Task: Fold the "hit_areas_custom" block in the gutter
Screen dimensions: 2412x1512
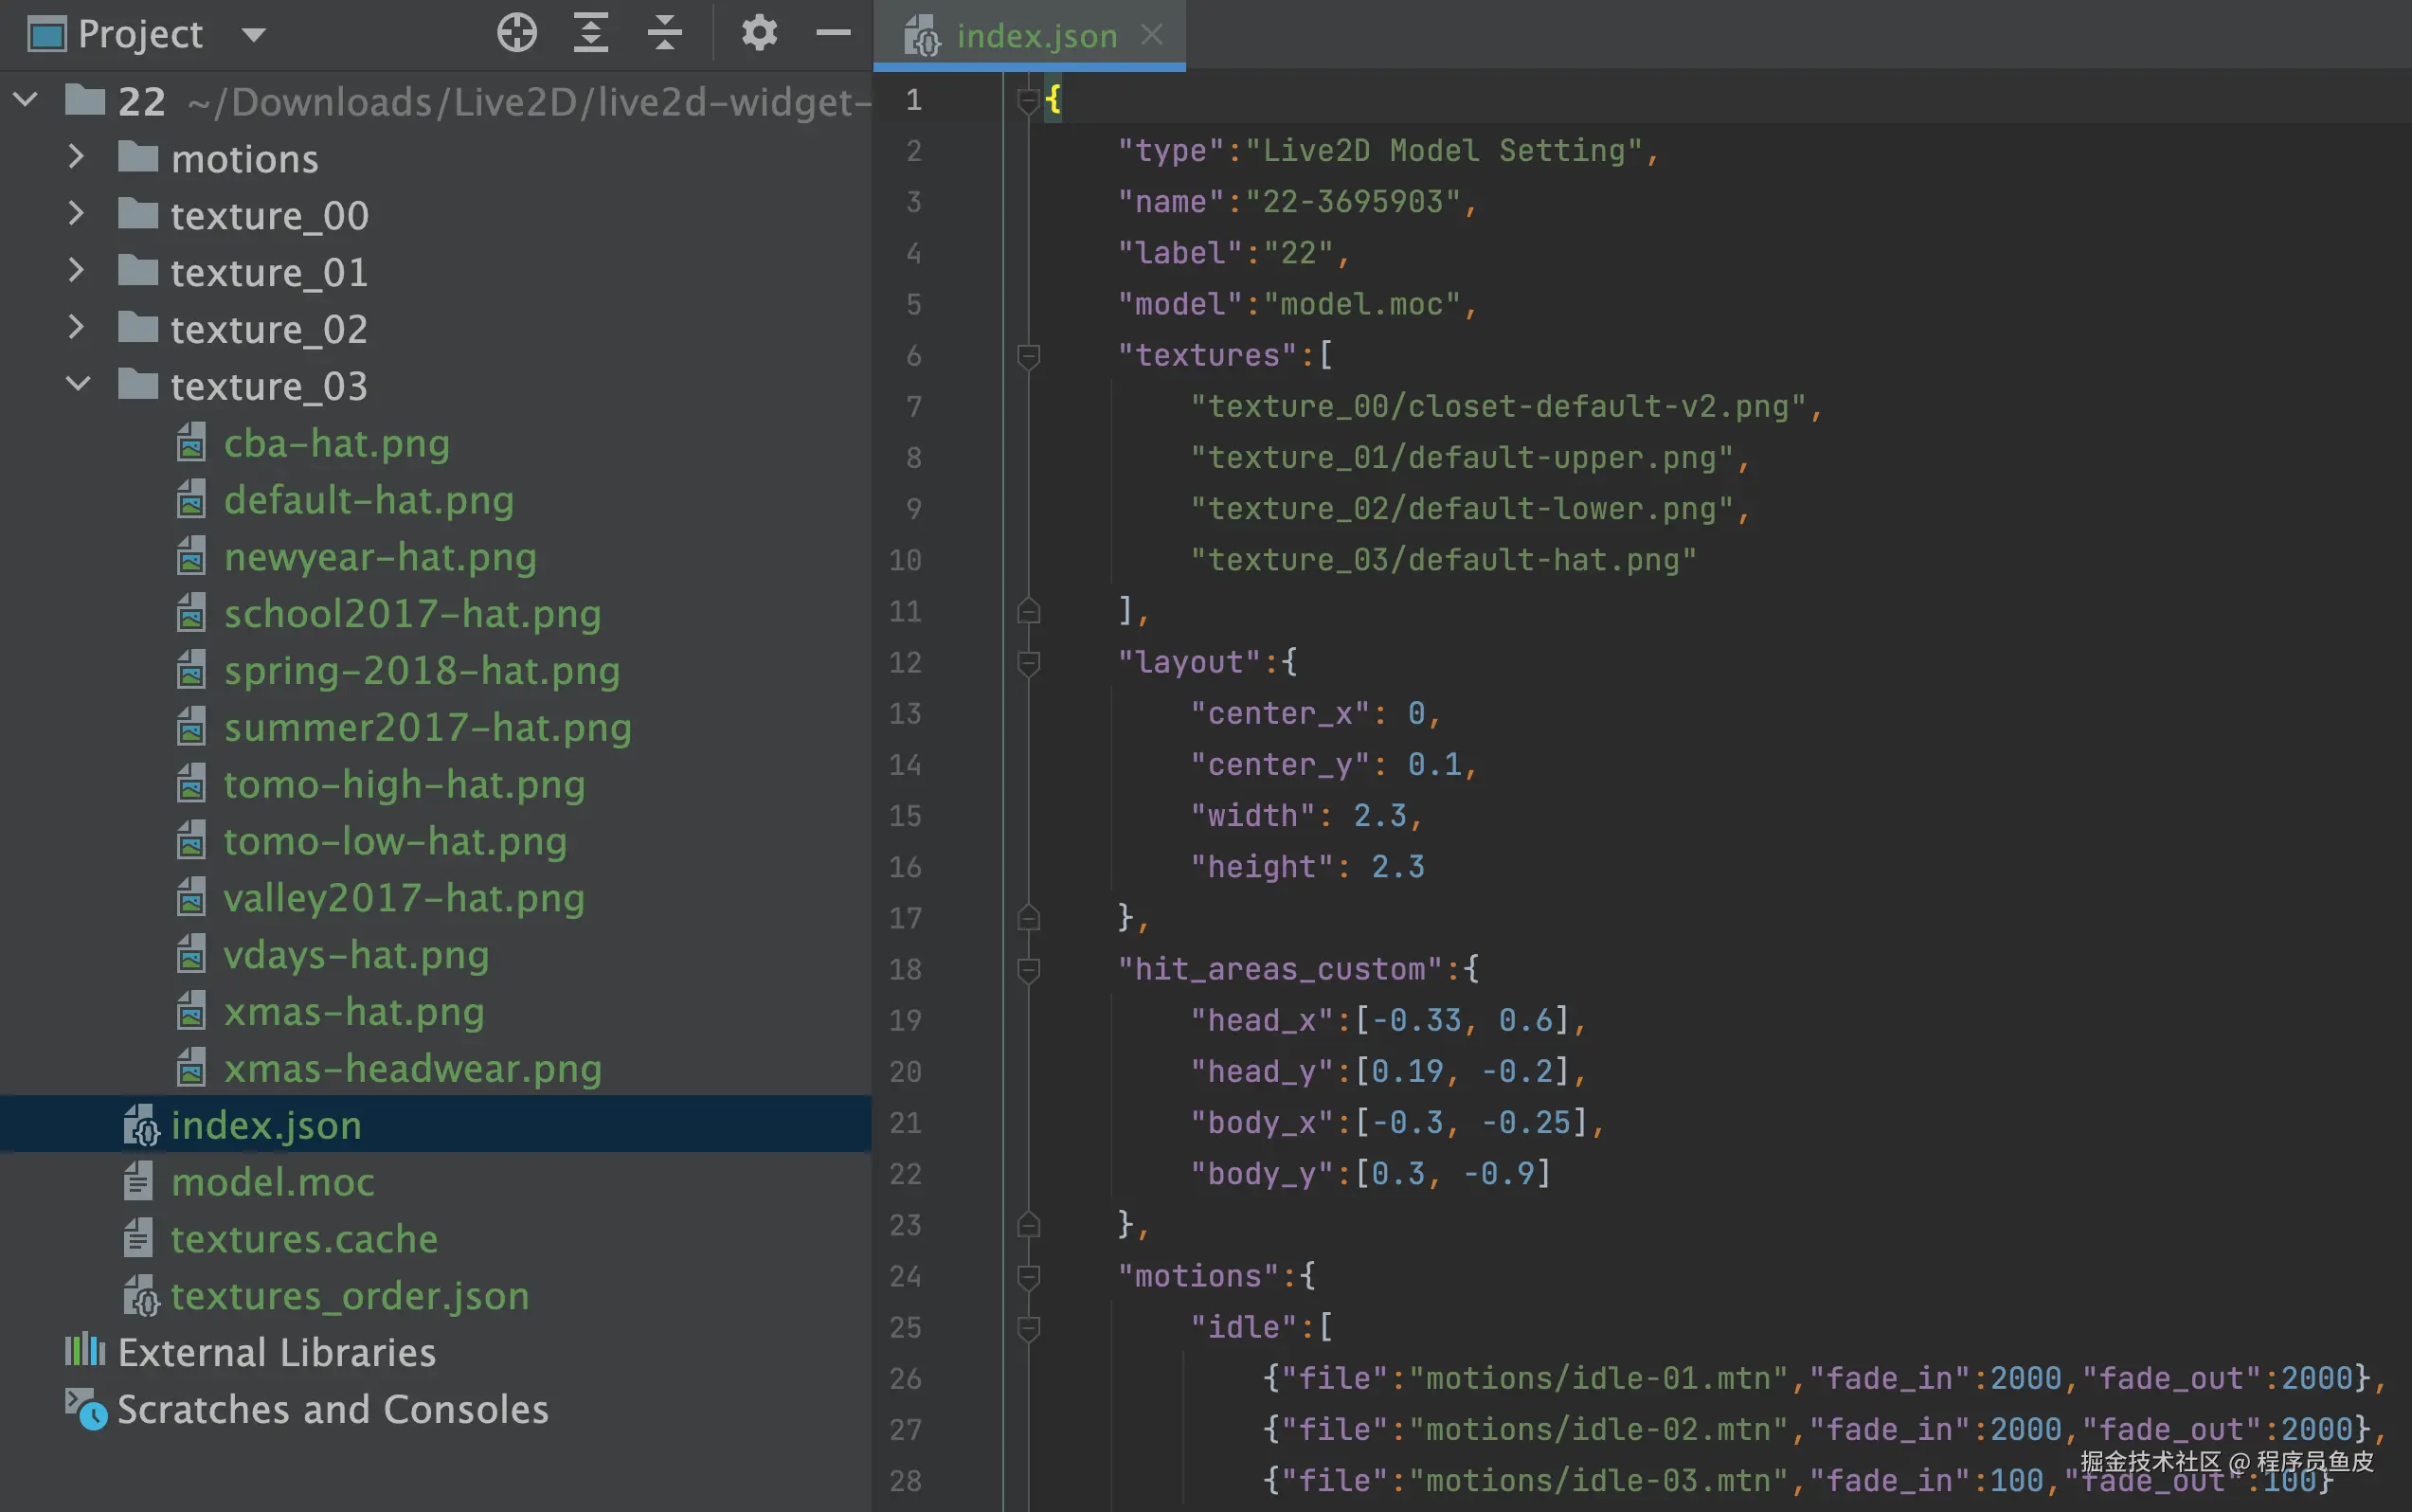Action: click(x=1028, y=969)
